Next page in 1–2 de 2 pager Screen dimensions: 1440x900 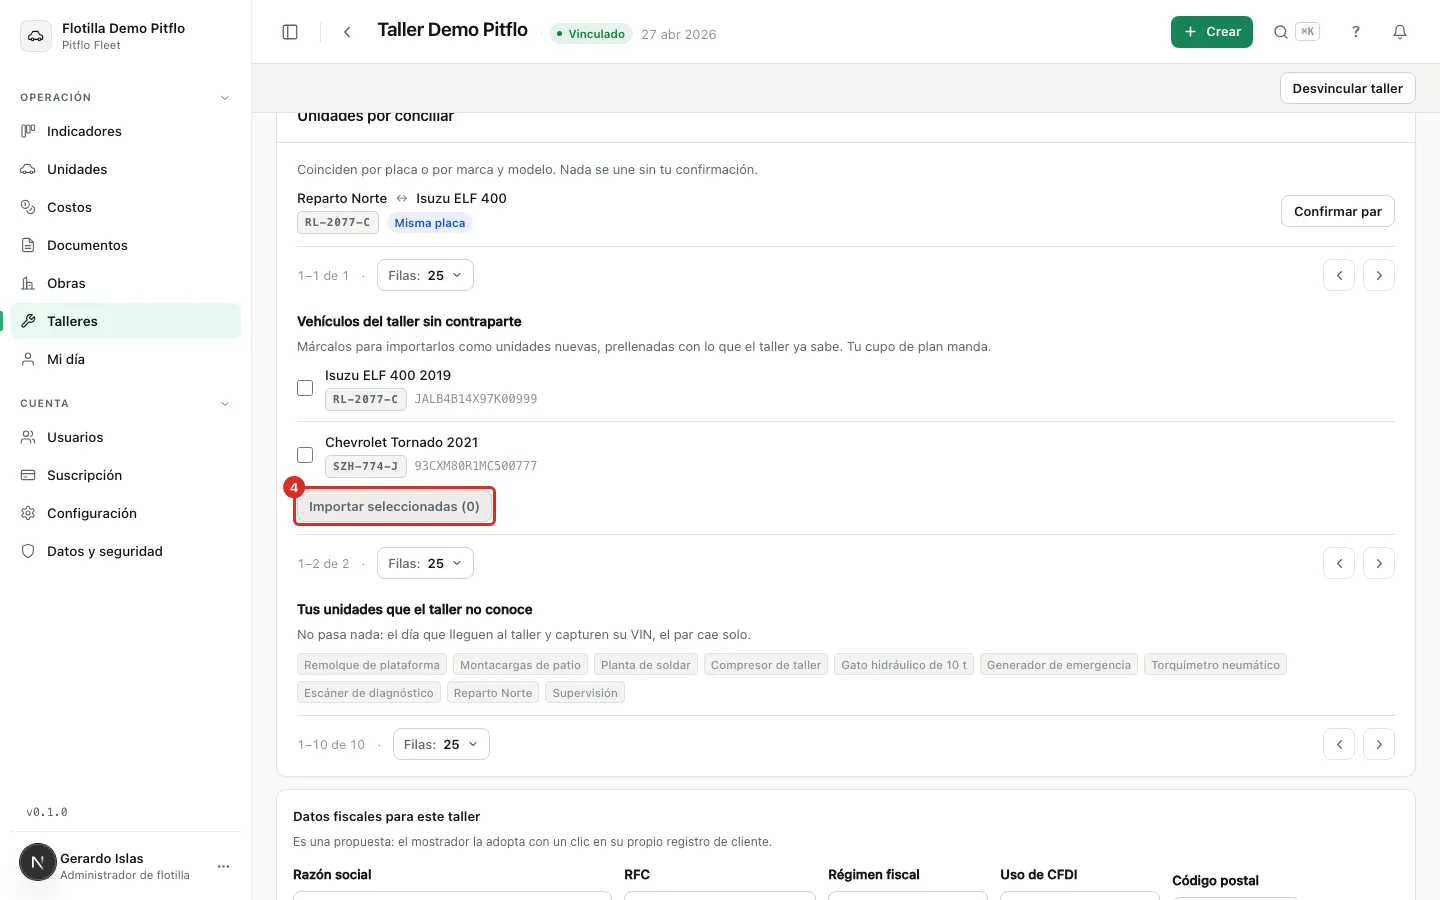pyautogui.click(x=1379, y=563)
